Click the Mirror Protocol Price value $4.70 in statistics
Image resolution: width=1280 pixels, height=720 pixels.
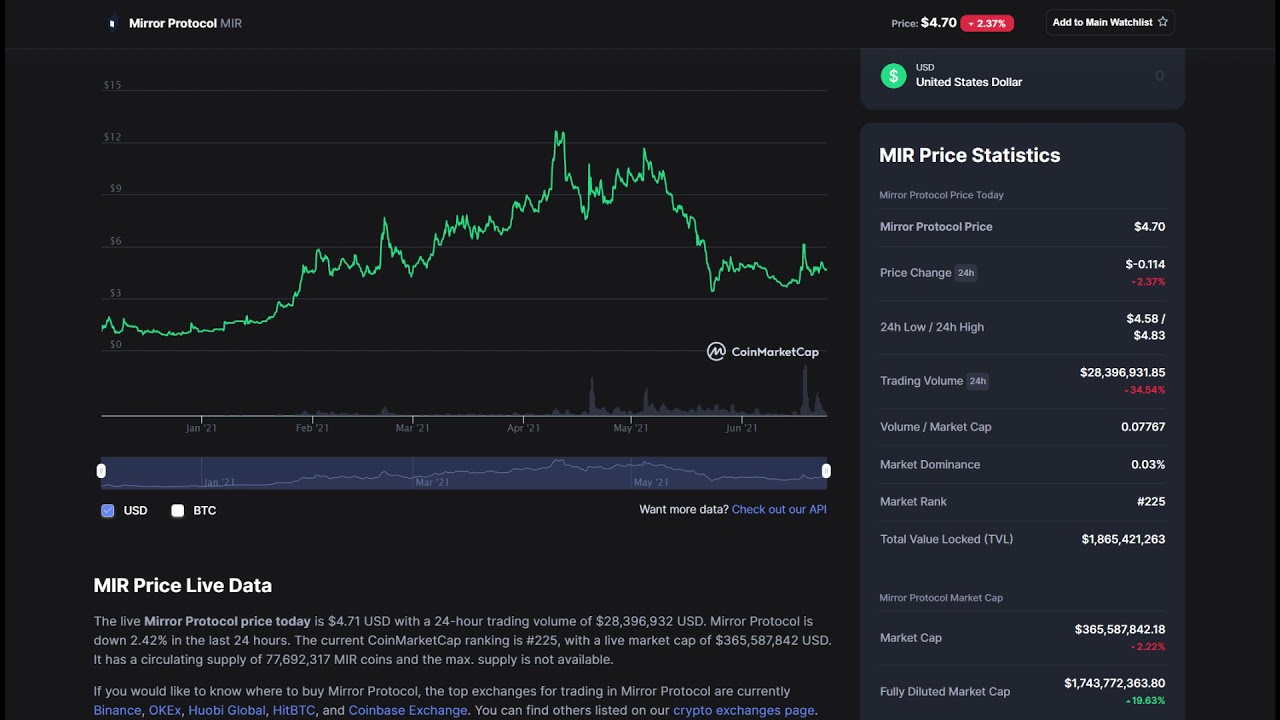tap(1149, 227)
